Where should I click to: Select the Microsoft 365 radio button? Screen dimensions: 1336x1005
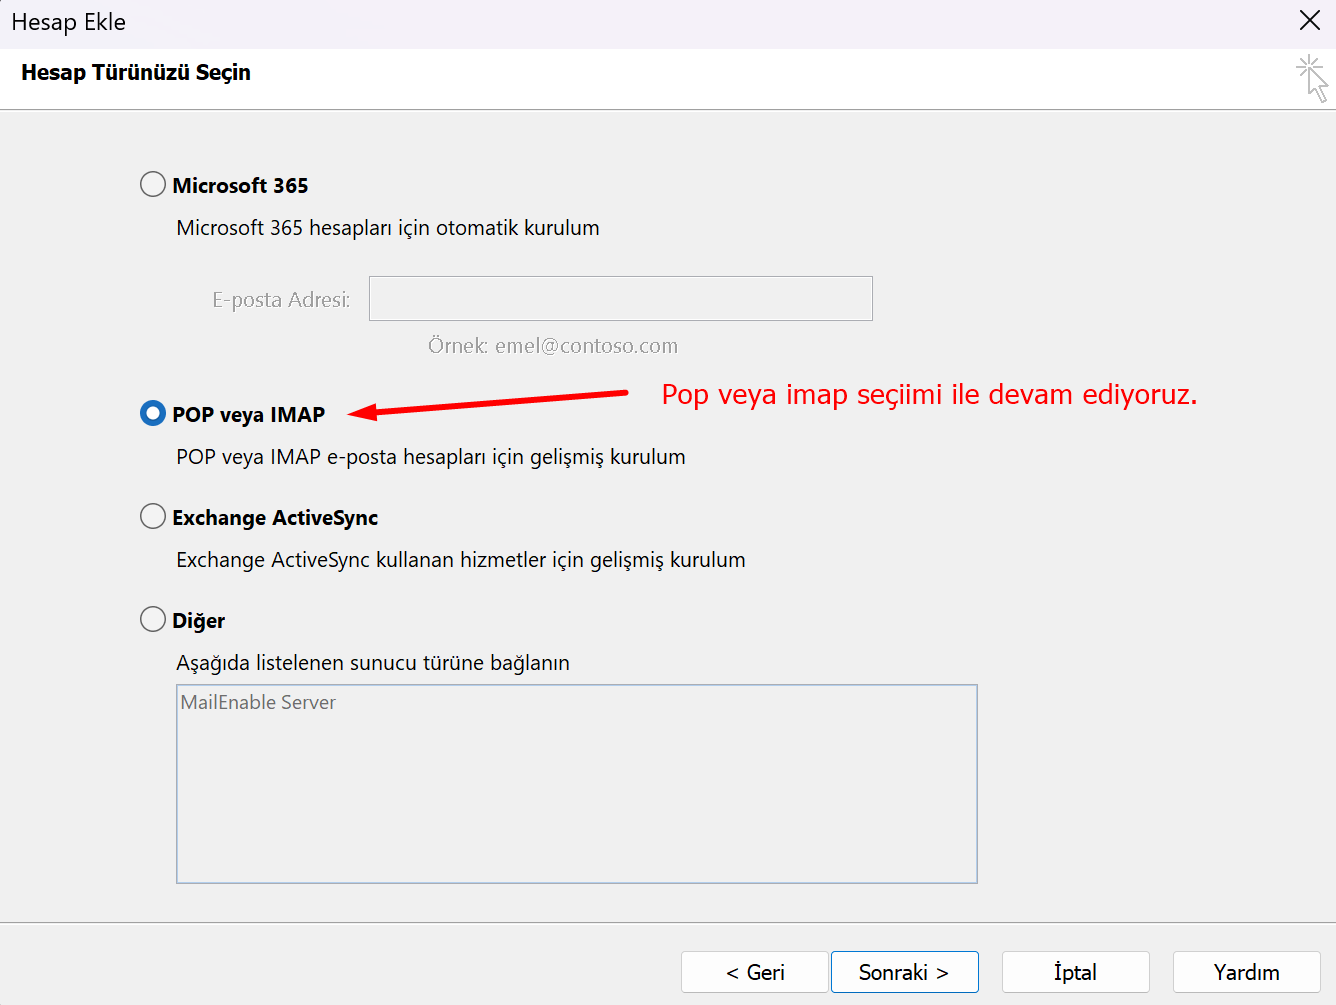pos(152,184)
